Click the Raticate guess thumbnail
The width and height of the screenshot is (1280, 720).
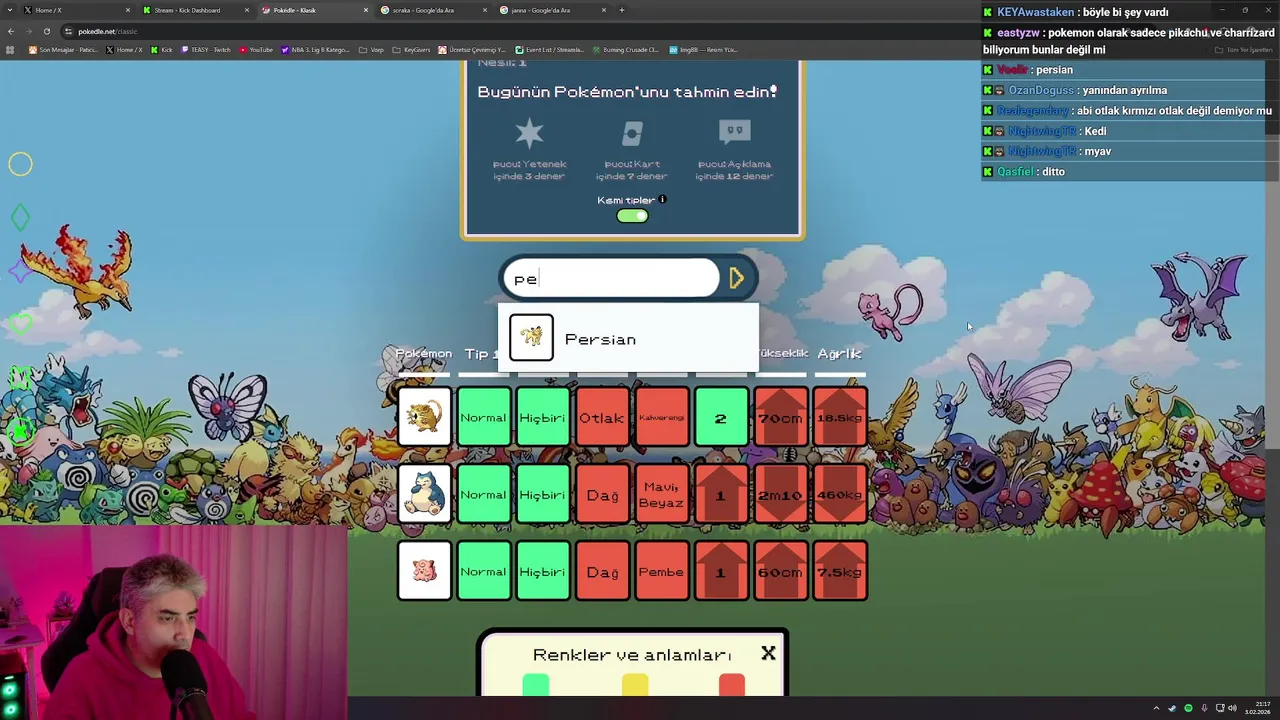point(424,417)
